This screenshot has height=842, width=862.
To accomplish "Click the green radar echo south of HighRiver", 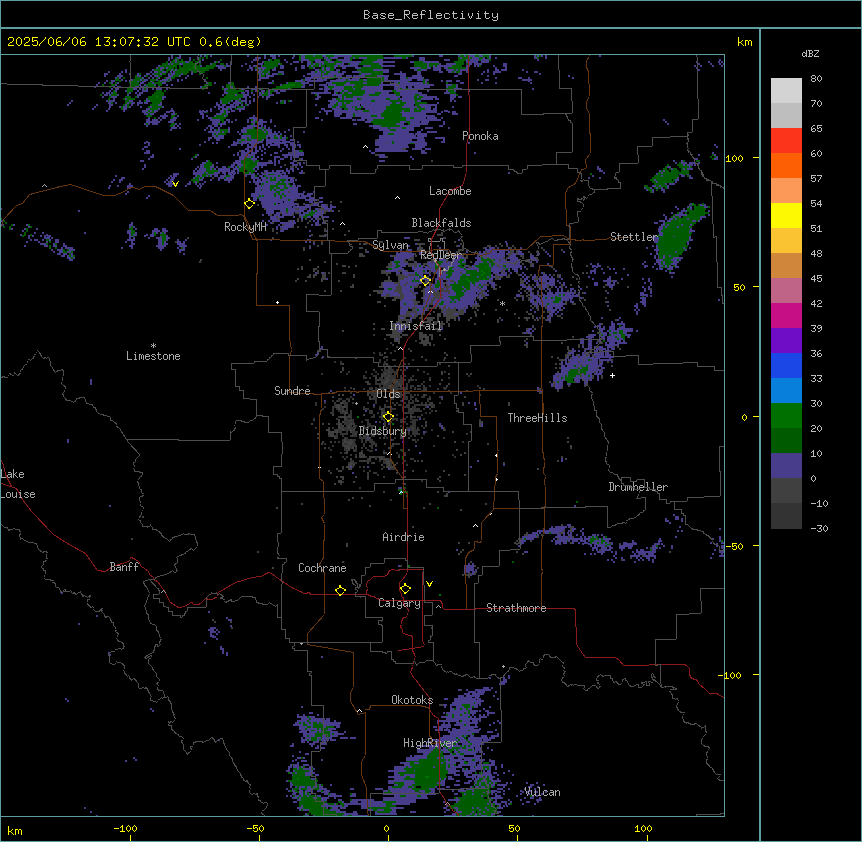I will coord(428,772).
